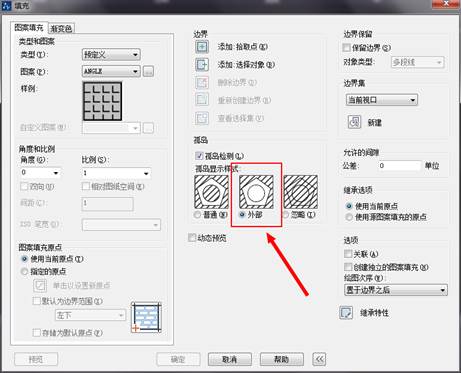461x373 pixels.
Task: Click the 公差 input field
Action: (400, 165)
